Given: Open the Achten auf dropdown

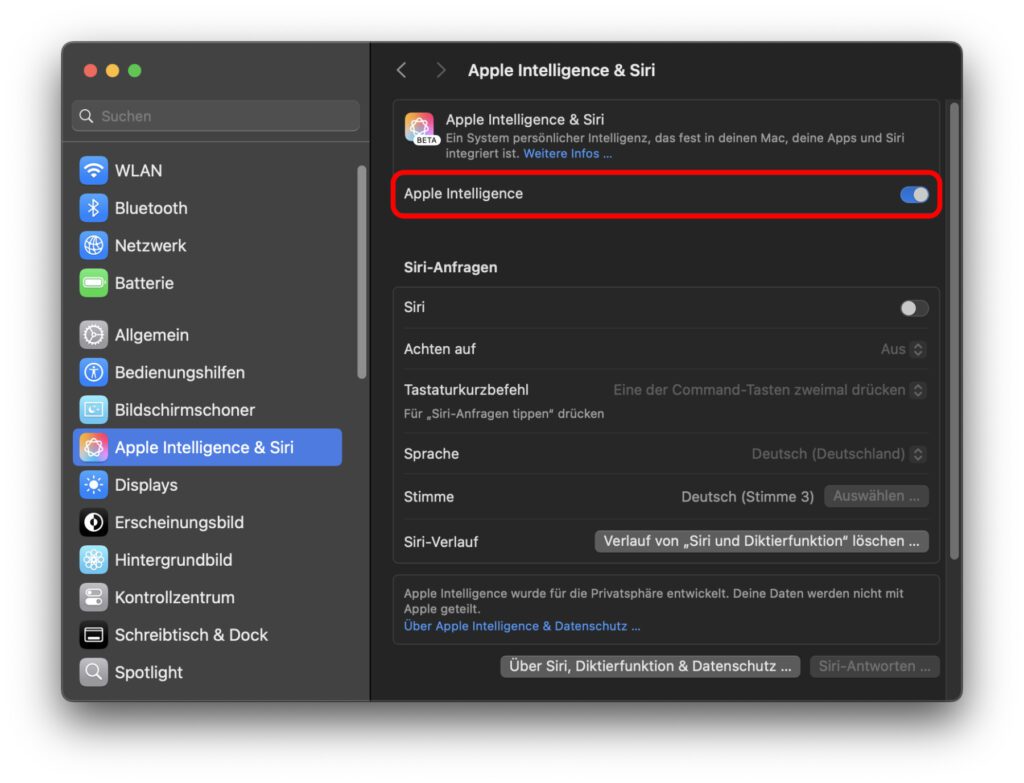Looking at the screenshot, I should coord(903,349).
